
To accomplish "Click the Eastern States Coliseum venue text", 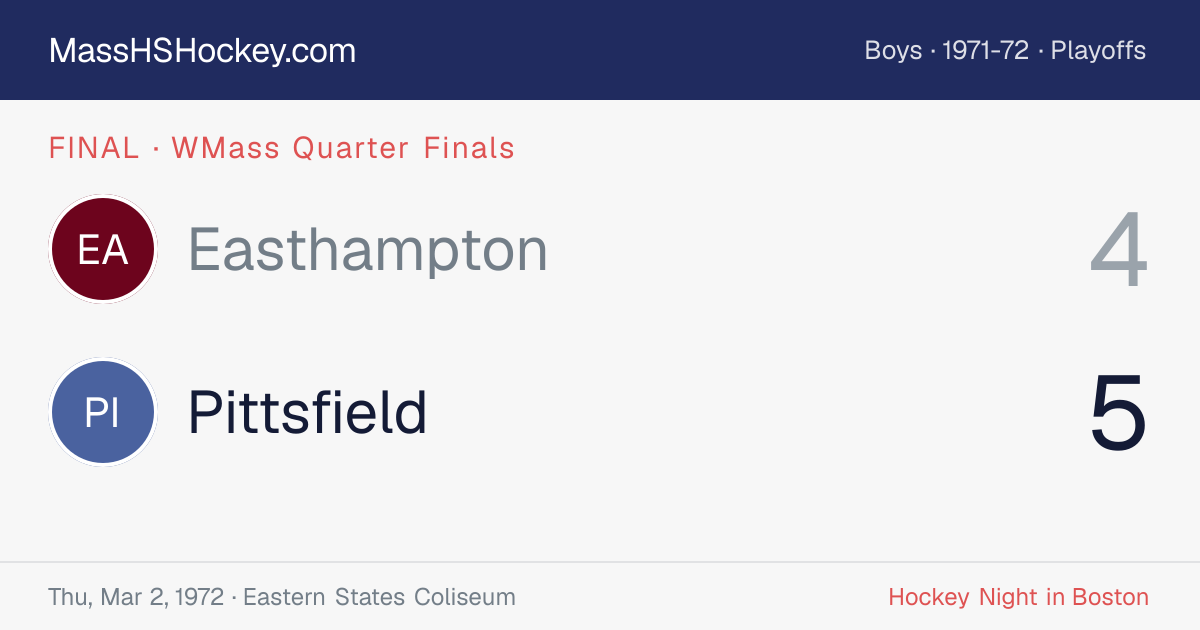I will (379, 597).
